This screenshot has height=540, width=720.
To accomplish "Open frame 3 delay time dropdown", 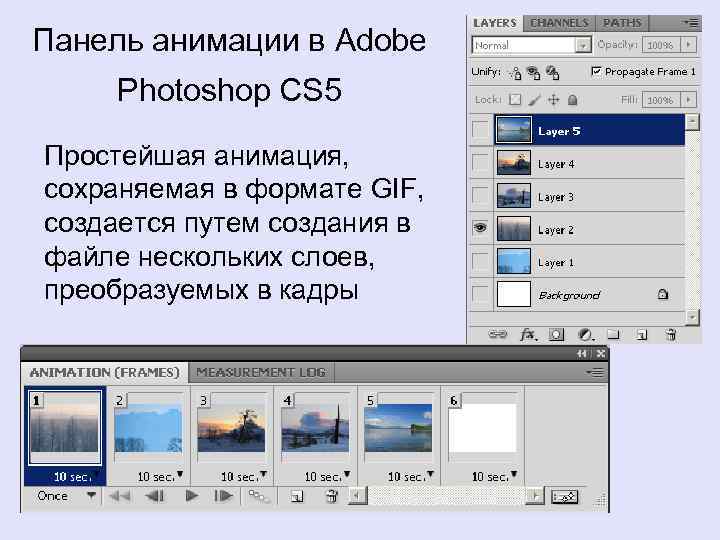I will point(264,474).
